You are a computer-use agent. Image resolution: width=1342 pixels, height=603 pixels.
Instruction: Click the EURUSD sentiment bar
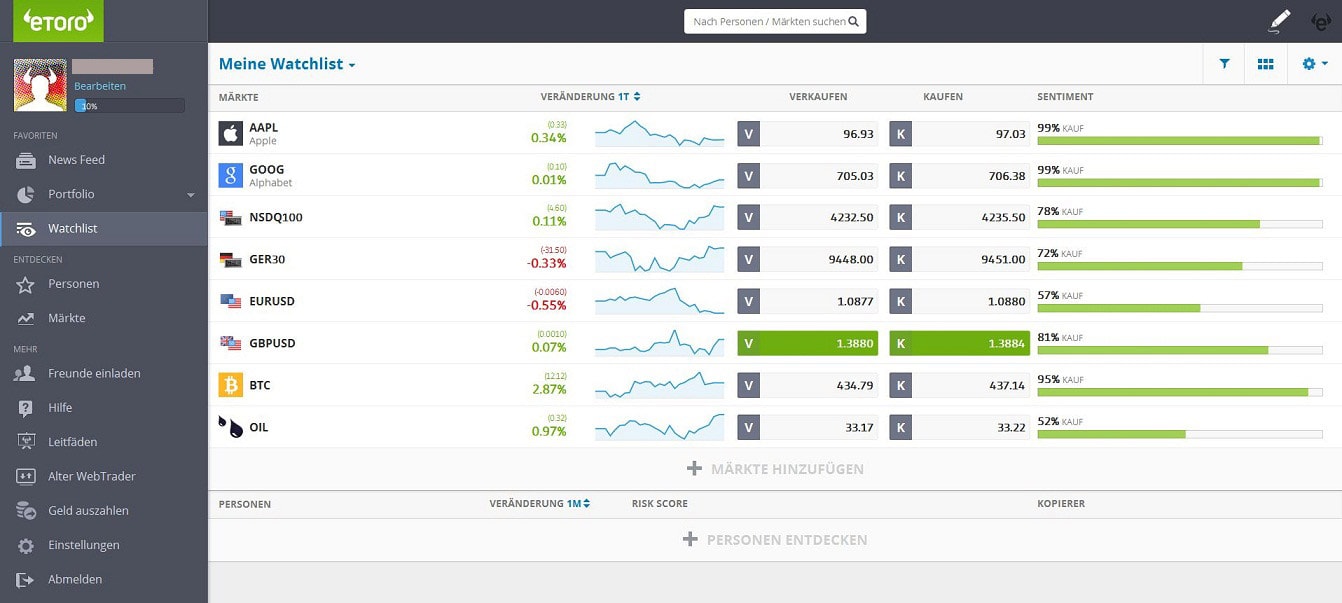pyautogui.click(x=1180, y=308)
